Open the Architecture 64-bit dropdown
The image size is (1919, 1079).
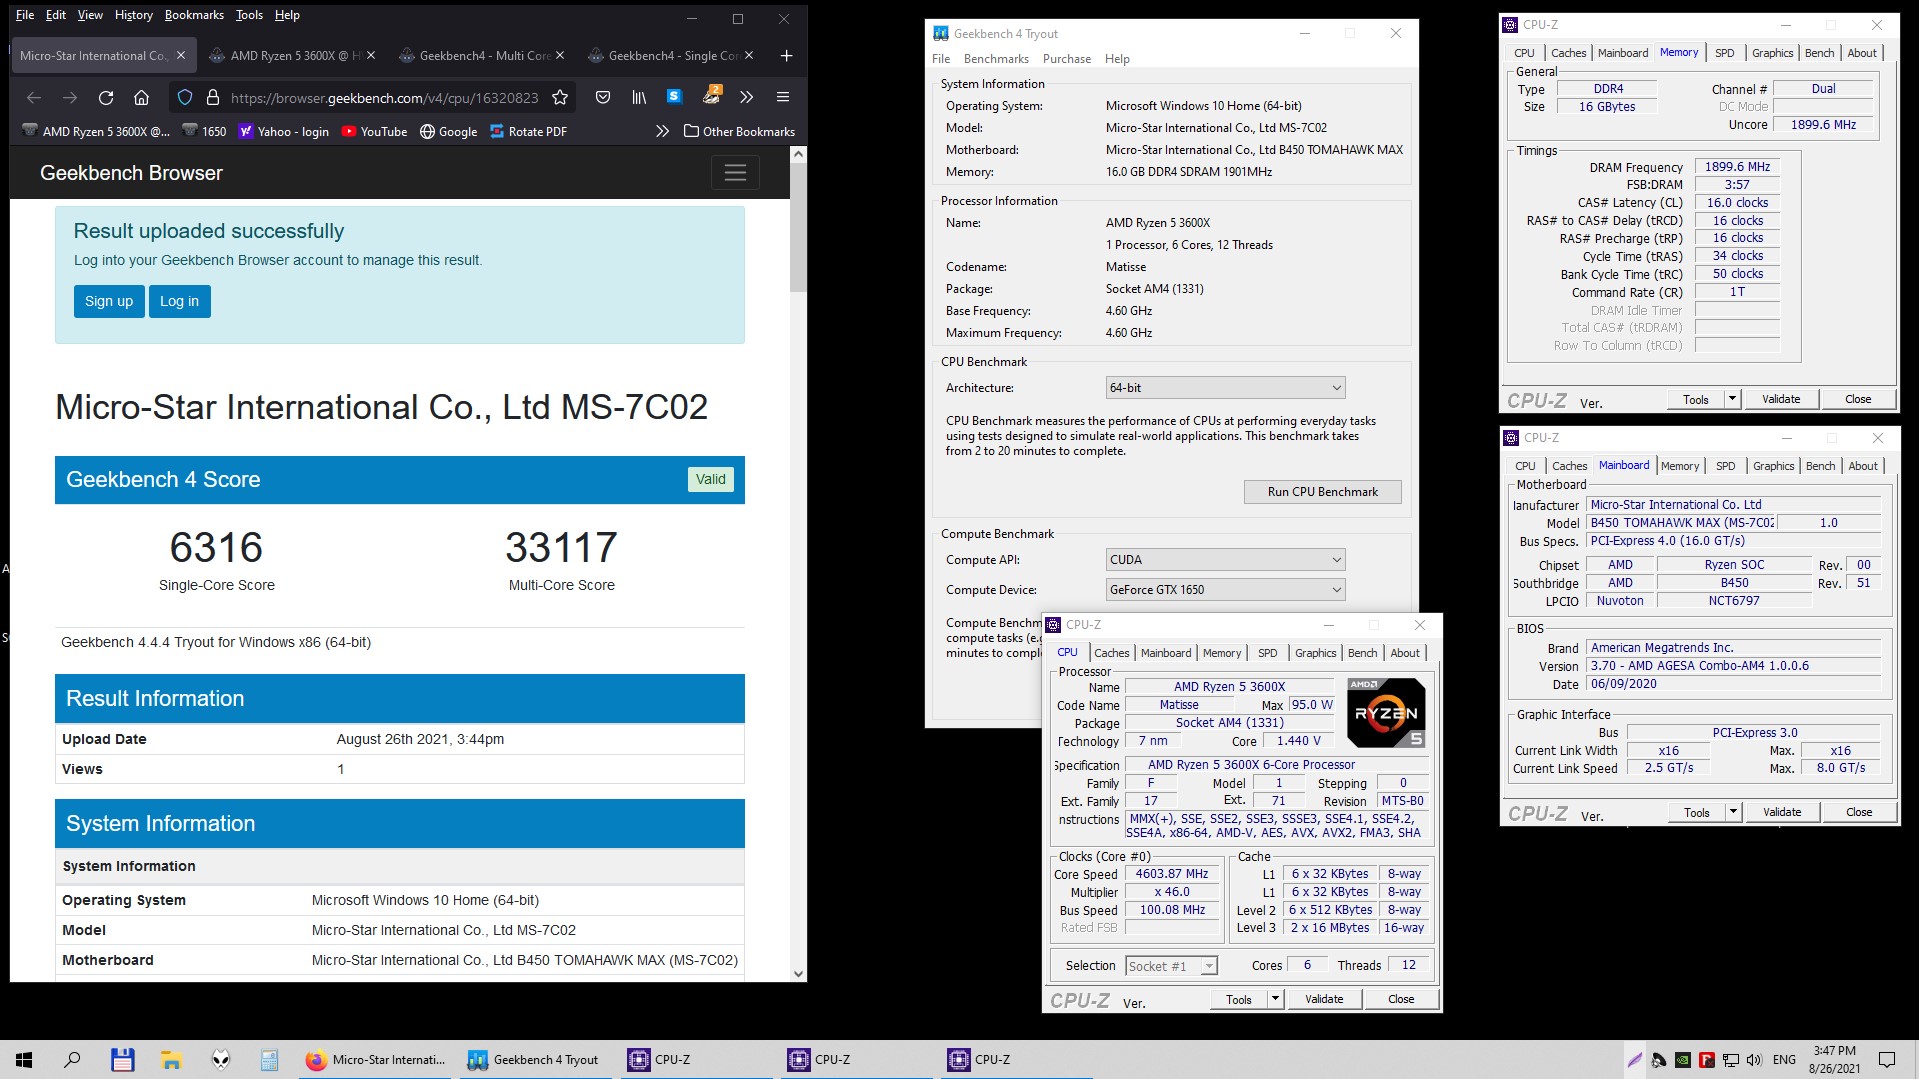point(1225,388)
